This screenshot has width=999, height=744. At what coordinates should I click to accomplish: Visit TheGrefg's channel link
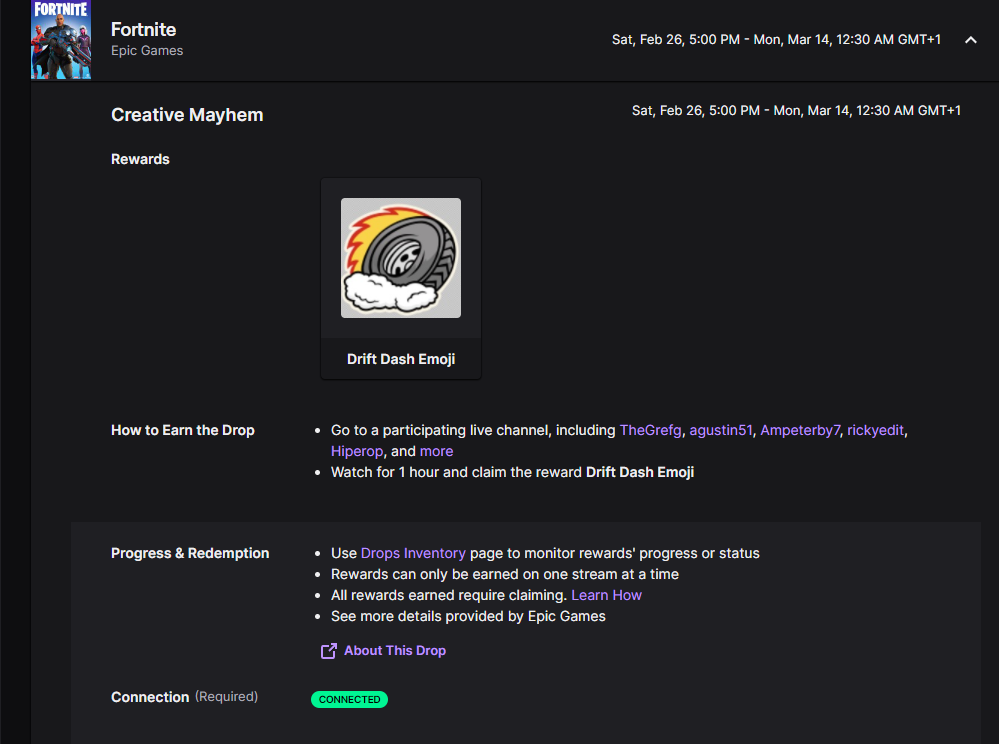click(x=650, y=430)
